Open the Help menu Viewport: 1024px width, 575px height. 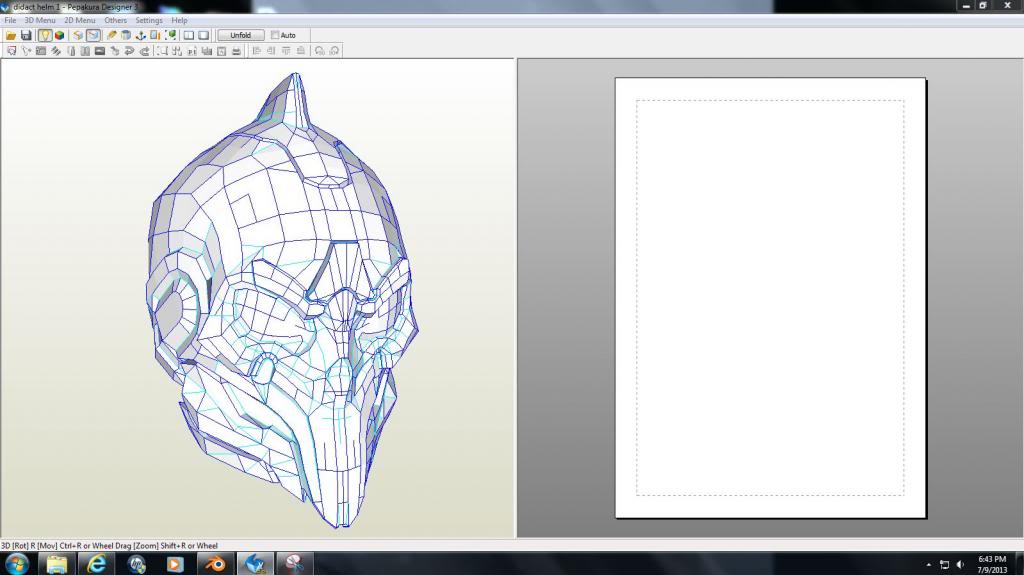(180, 20)
